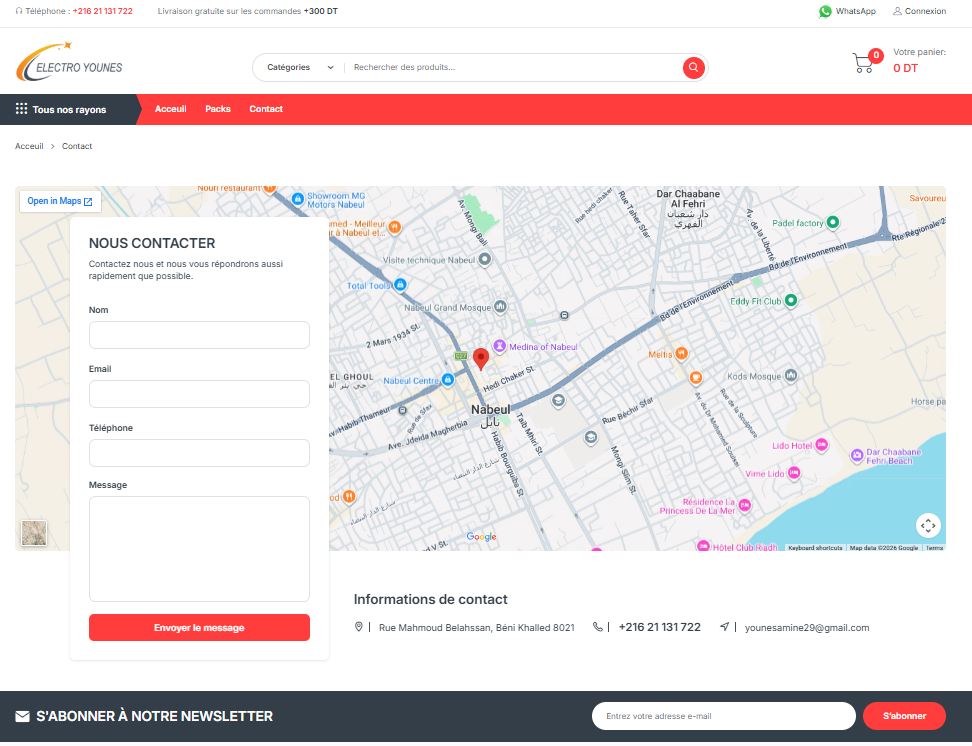Click the Keyboard shortcuts map link
Screen dimensions: 972x746
point(815,548)
